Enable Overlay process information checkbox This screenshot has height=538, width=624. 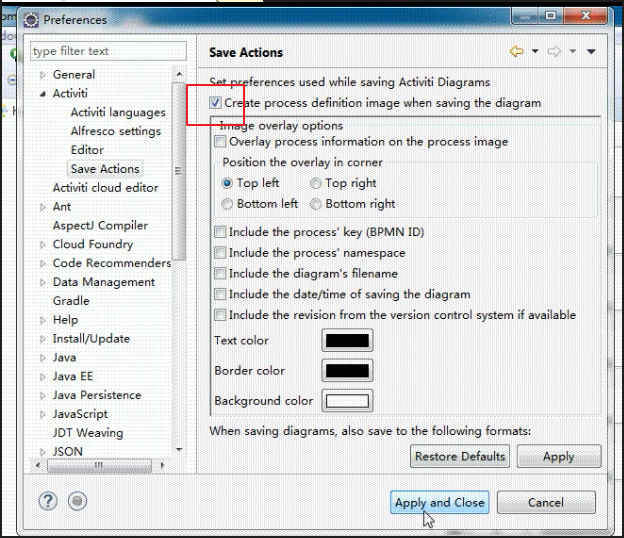(220, 141)
